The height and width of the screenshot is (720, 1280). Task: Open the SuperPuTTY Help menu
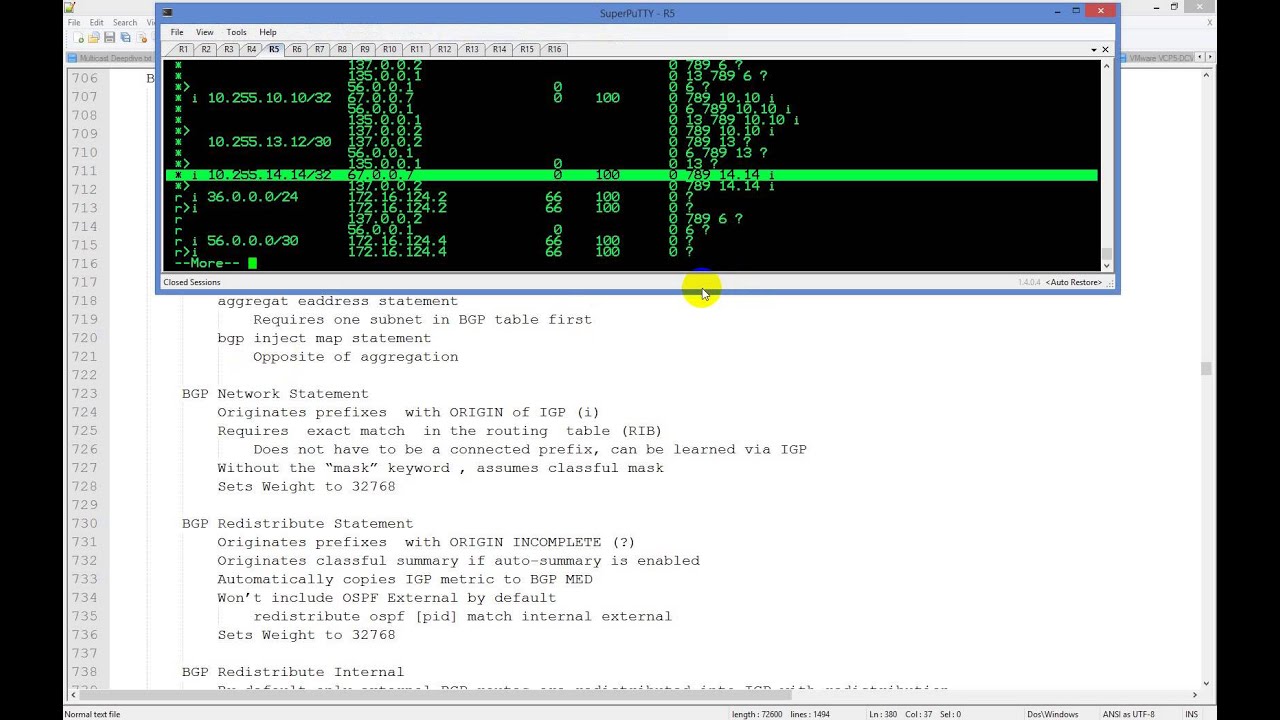(x=268, y=32)
